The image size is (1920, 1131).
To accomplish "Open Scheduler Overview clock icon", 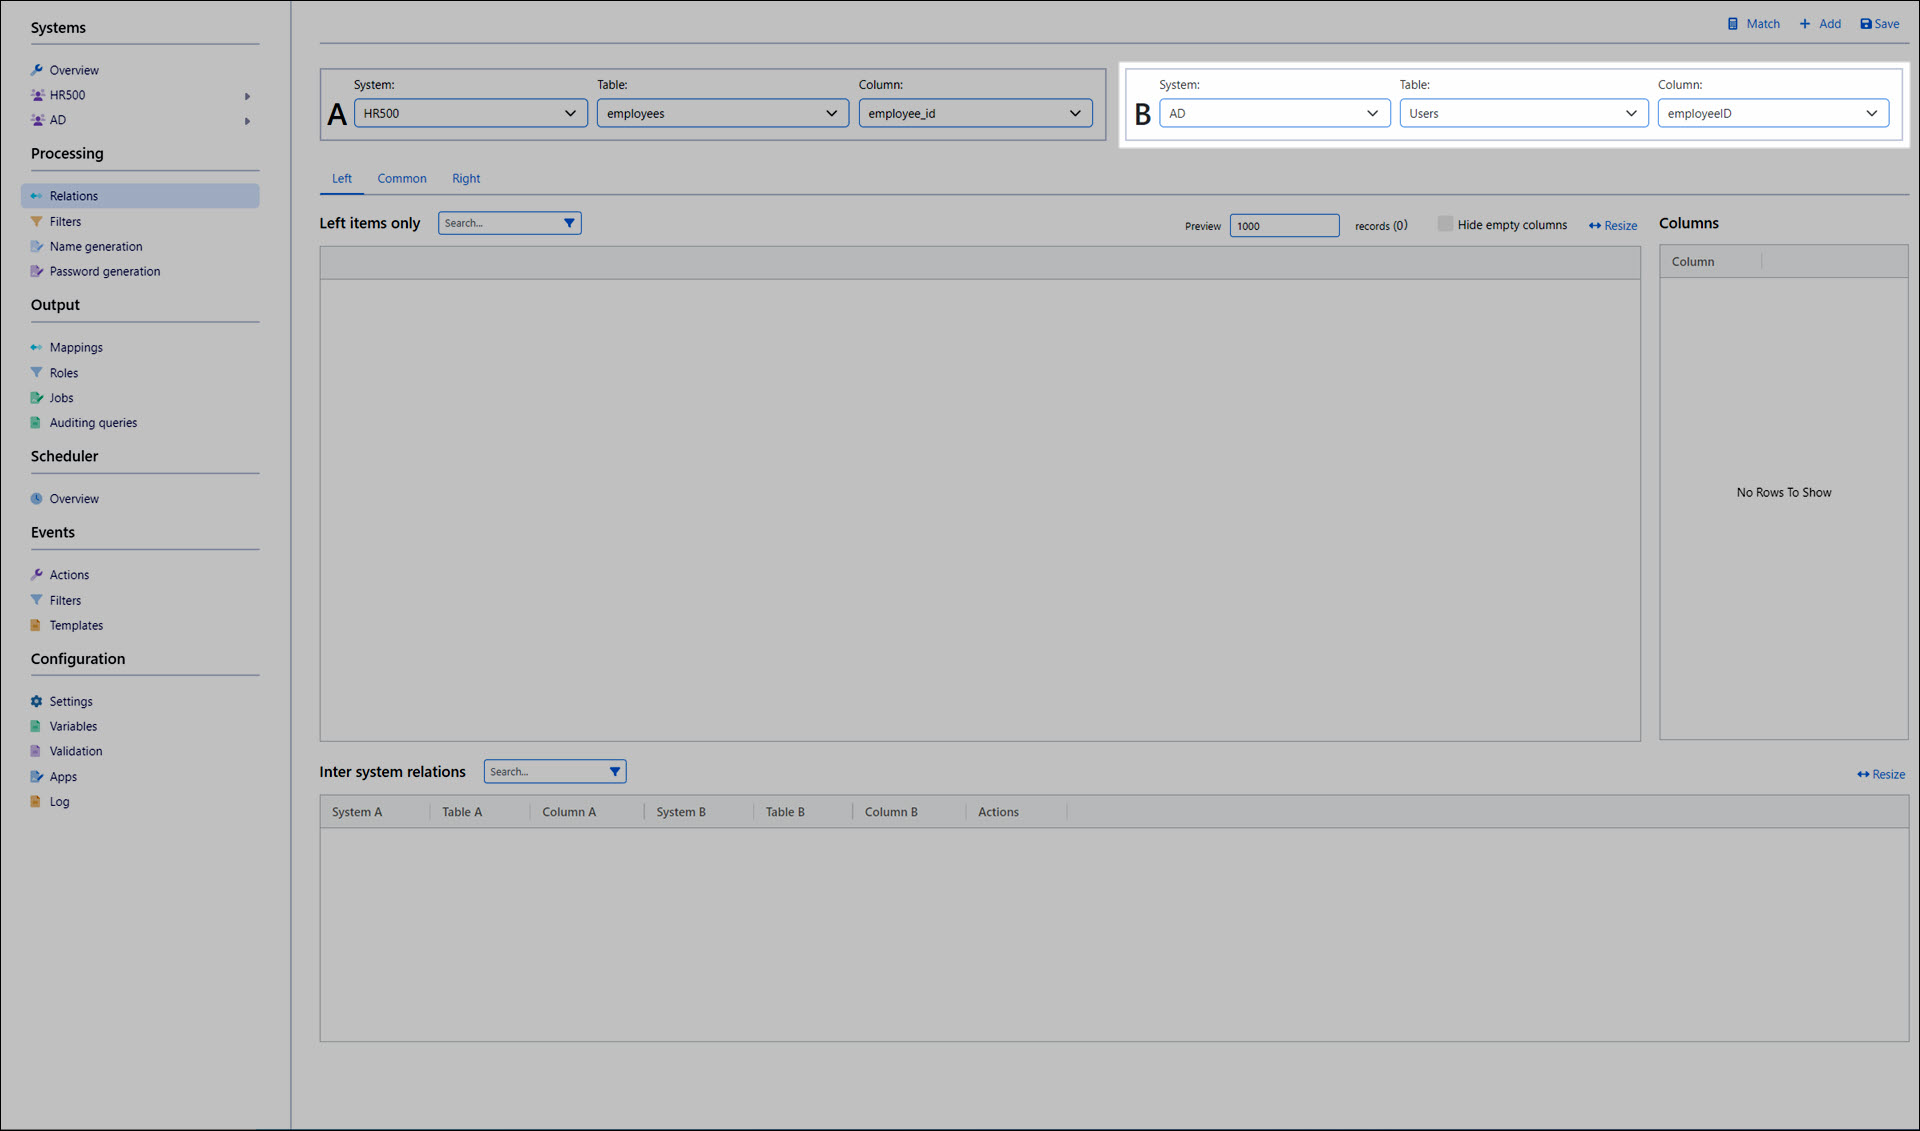I will pos(37,499).
